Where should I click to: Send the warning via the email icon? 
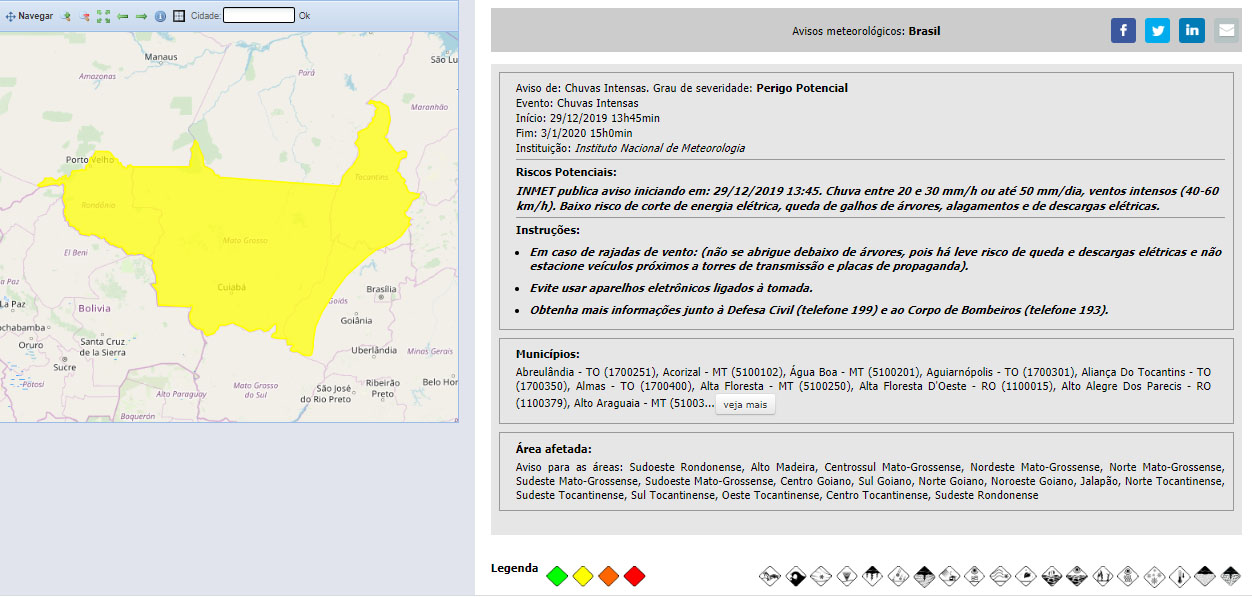(1225, 31)
